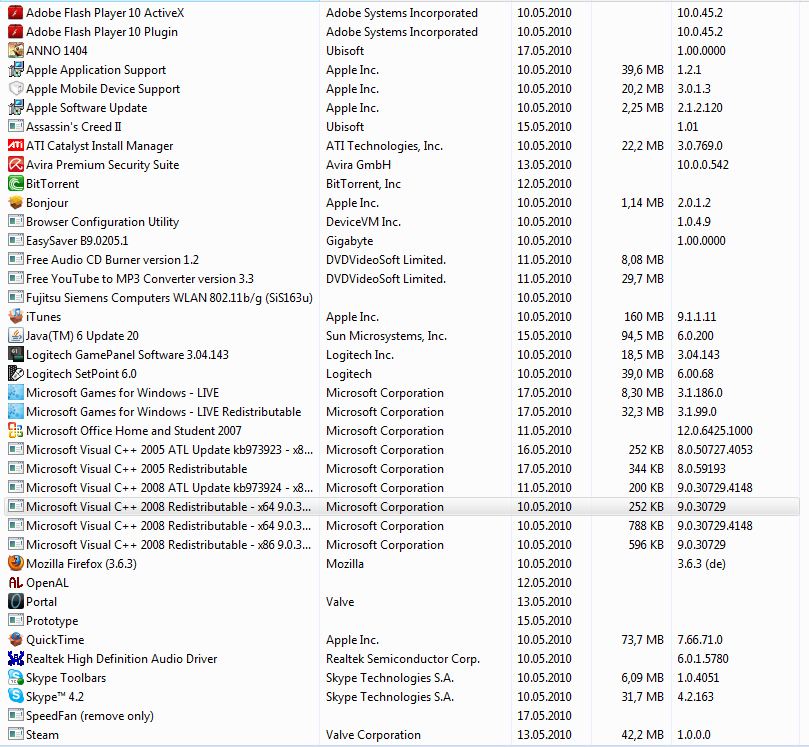Click size value 160 MB
Viewport: 809px width, 747px height.
tap(644, 317)
